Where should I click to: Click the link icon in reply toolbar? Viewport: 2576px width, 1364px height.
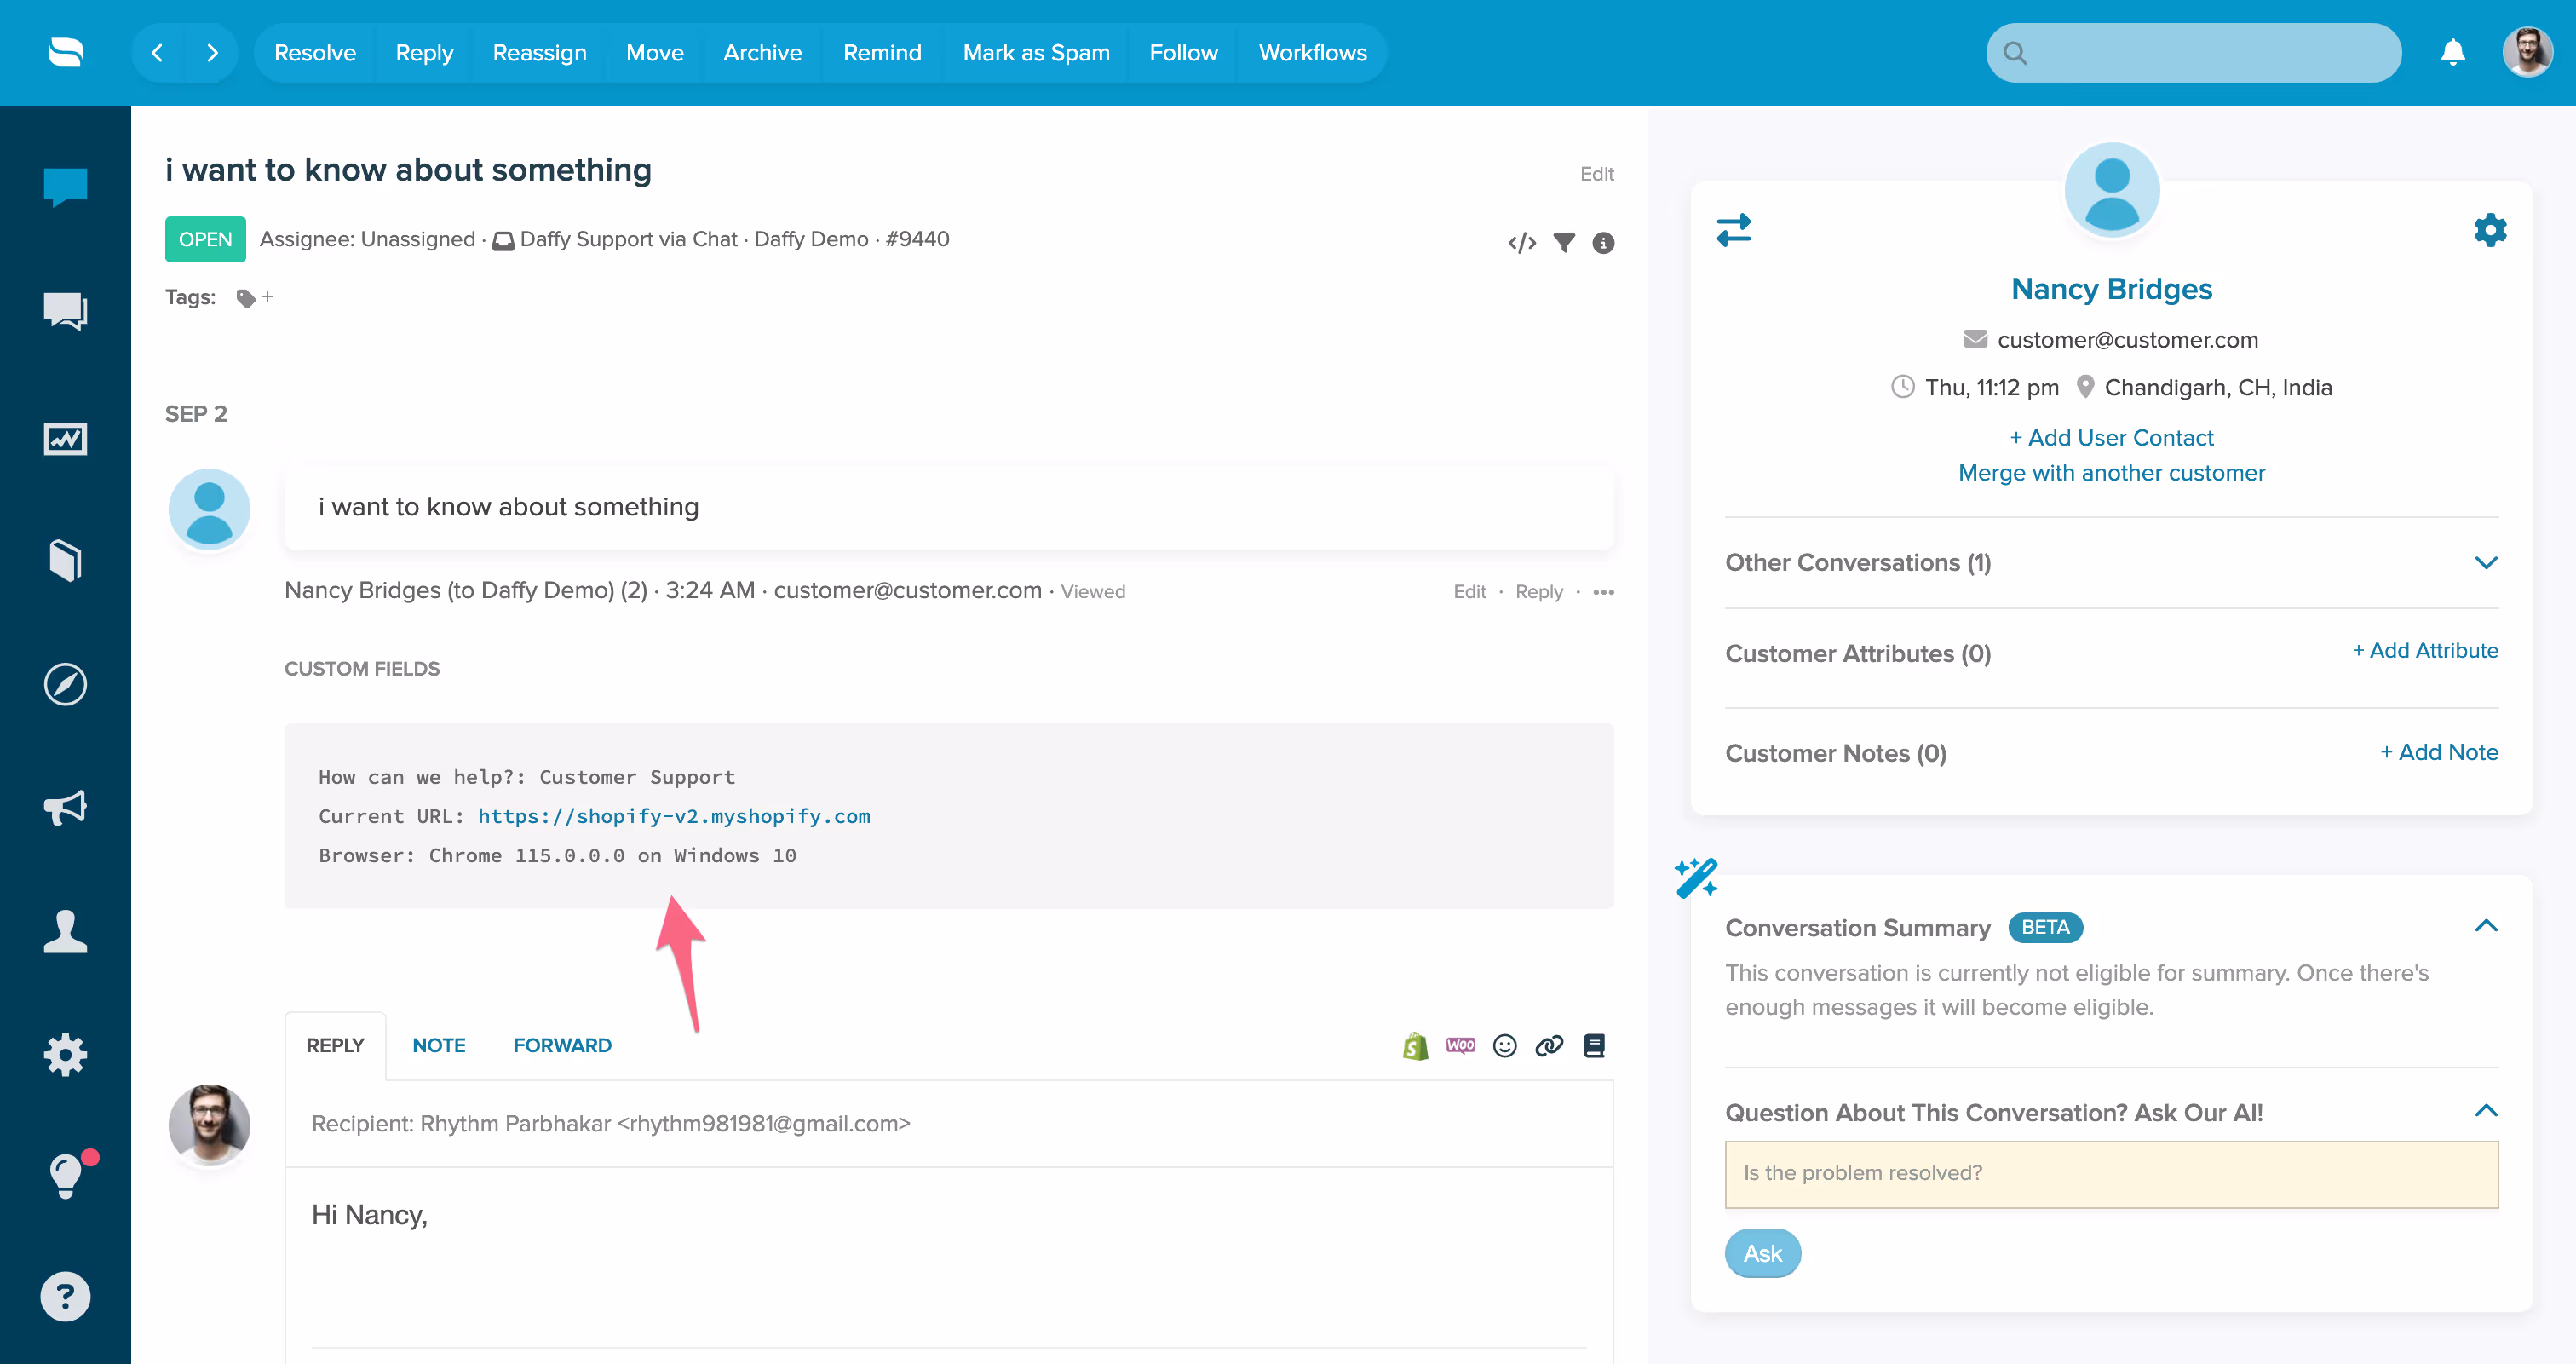click(x=1549, y=1046)
